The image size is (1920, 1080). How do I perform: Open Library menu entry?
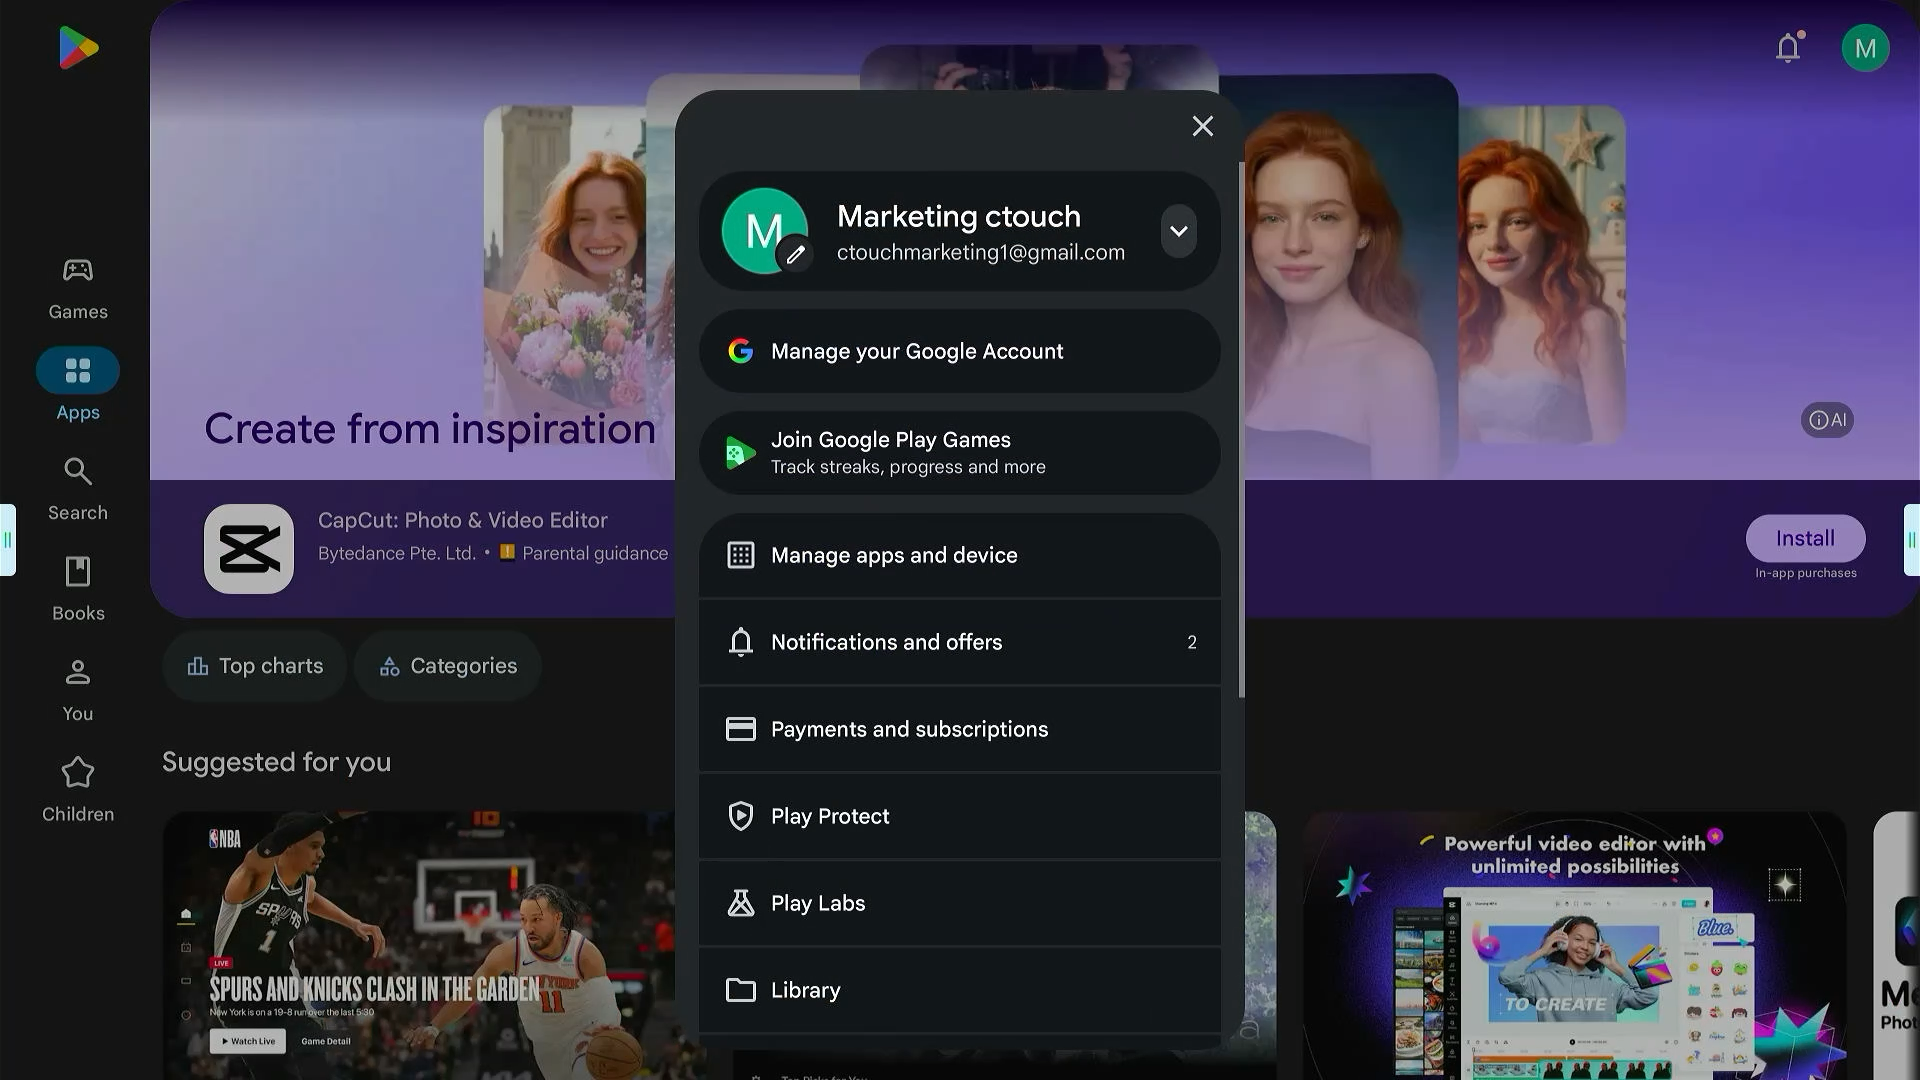(959, 990)
